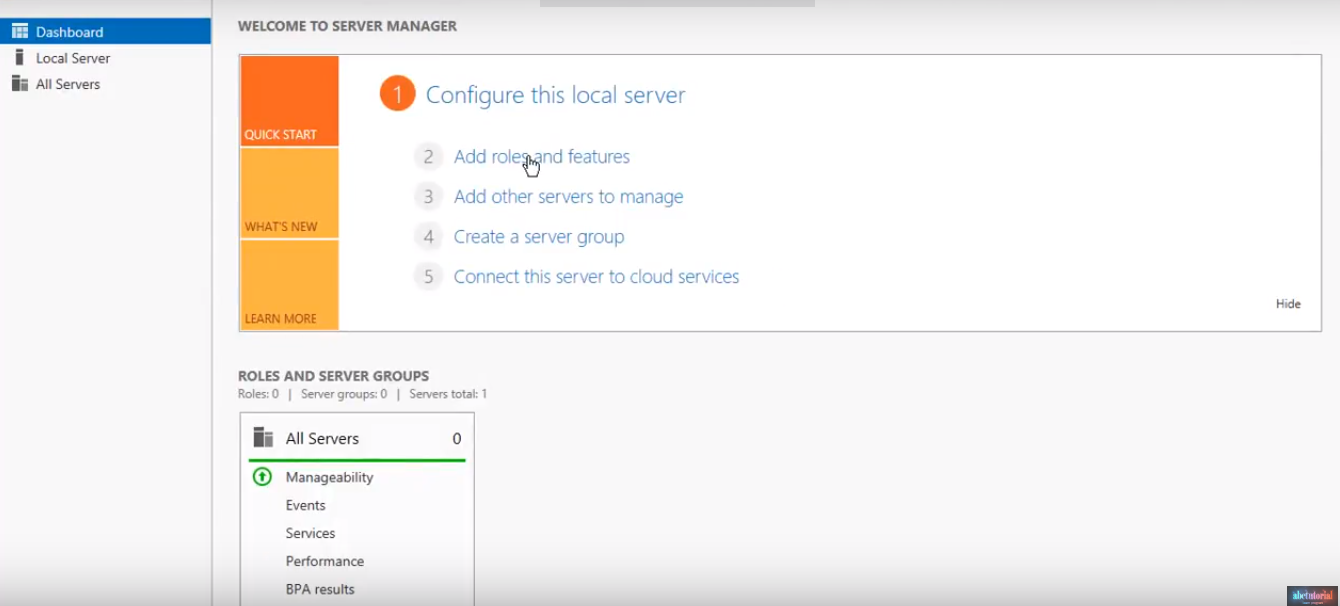This screenshot has height=606, width=1340.
Task: Open Events in All Servers tile
Action: click(305, 505)
